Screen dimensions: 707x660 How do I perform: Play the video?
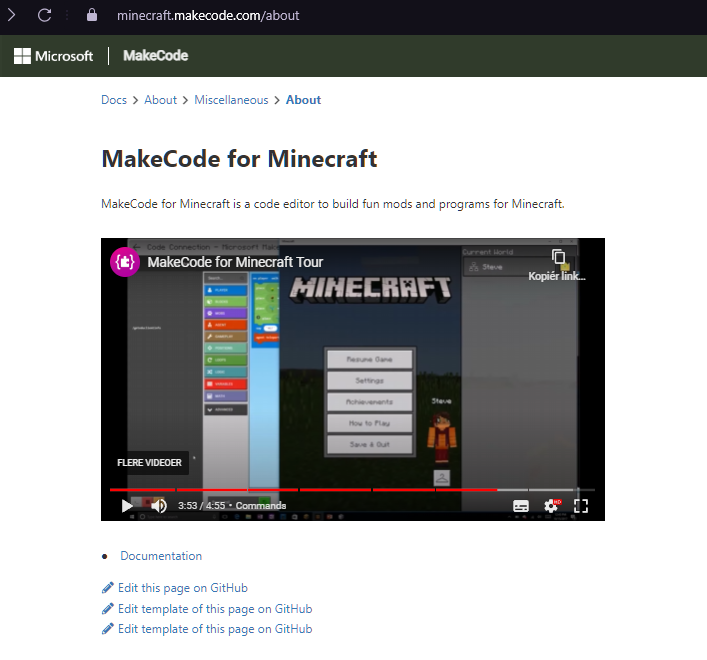point(127,506)
